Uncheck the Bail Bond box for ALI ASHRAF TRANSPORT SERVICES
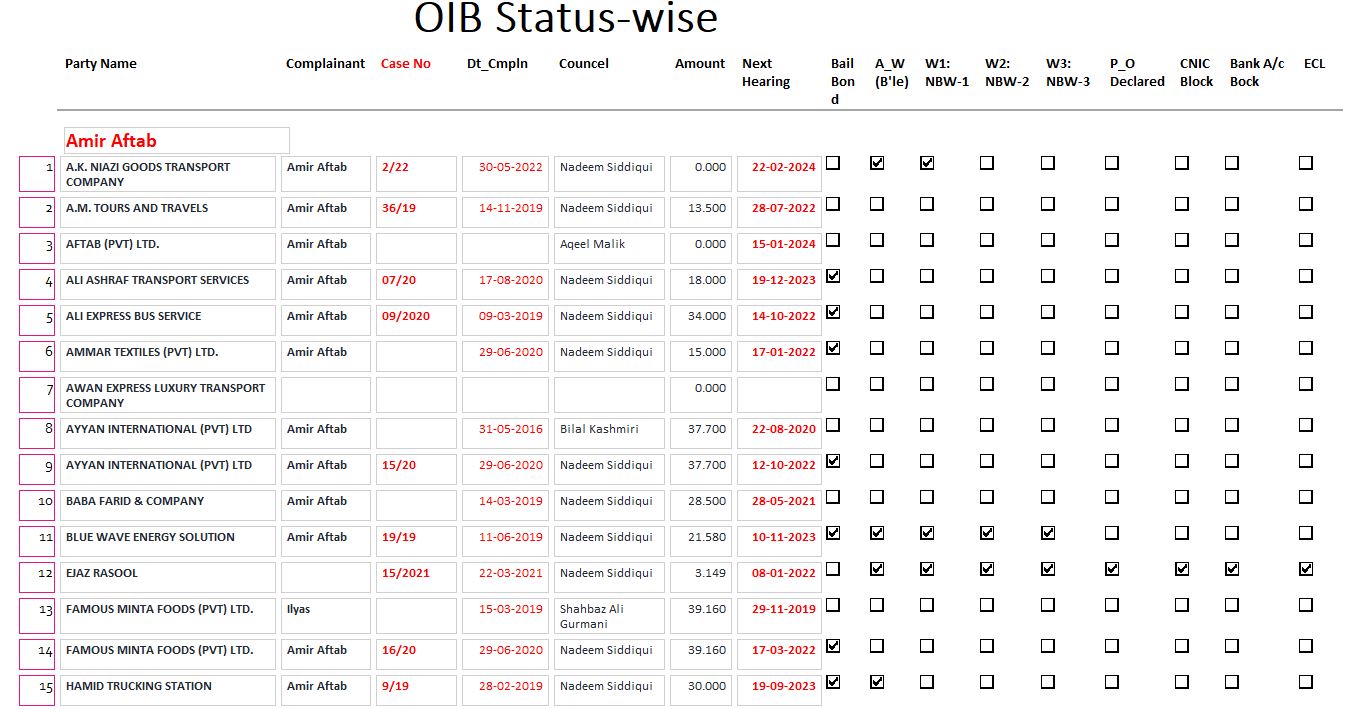 click(833, 276)
